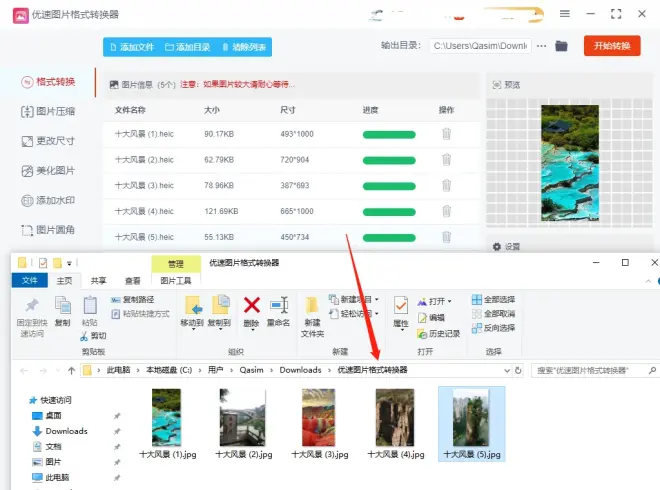Click 粘贴快捷方式 in the ribbon
660x490 pixels.
(141, 314)
